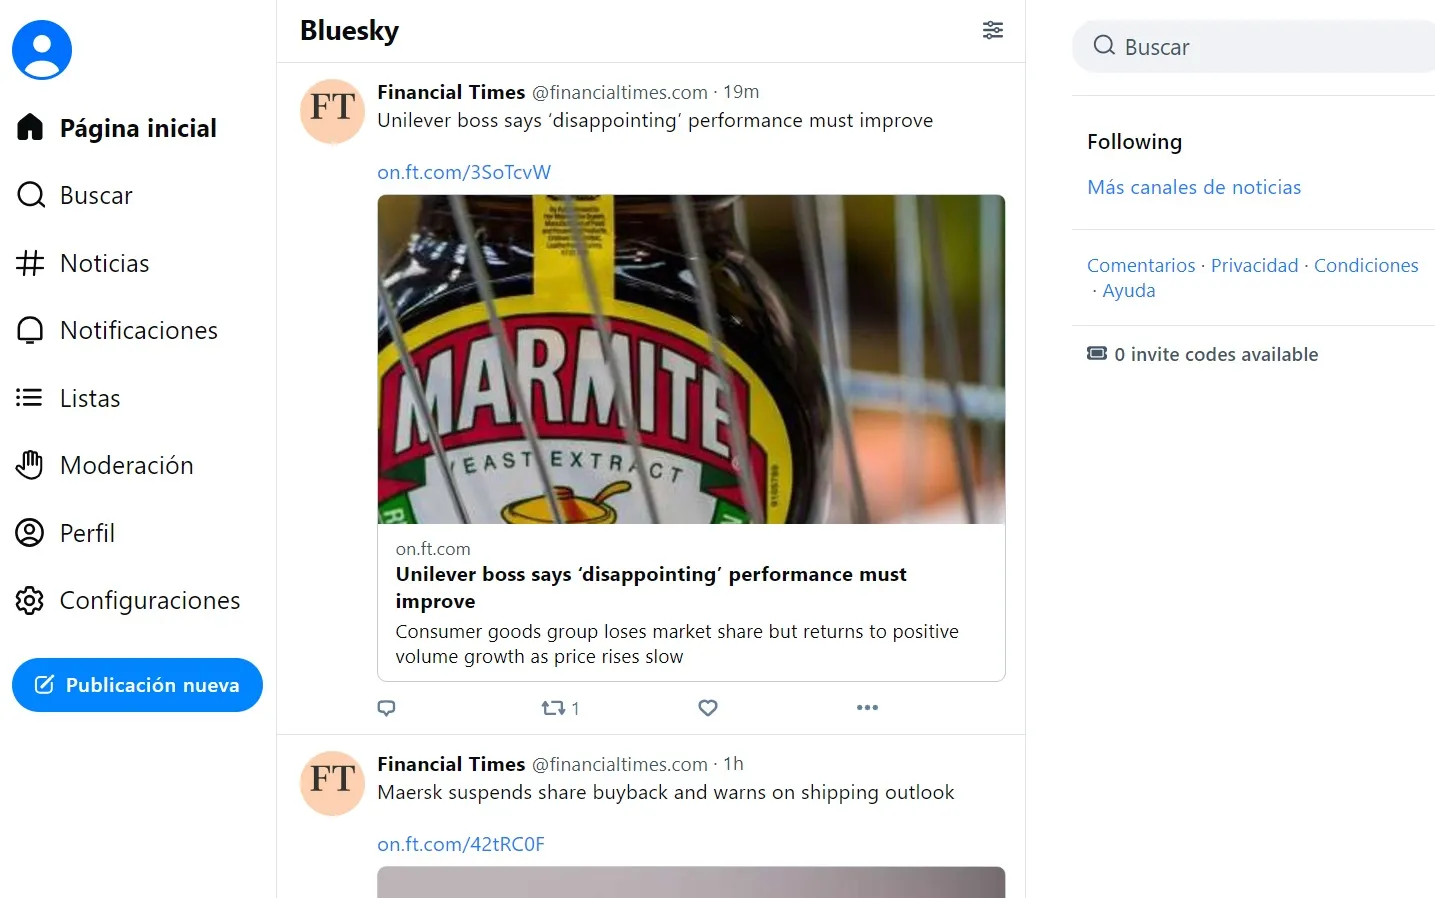Click the Unilever post text above the link
Screen dimensions: 1435x898
point(655,120)
